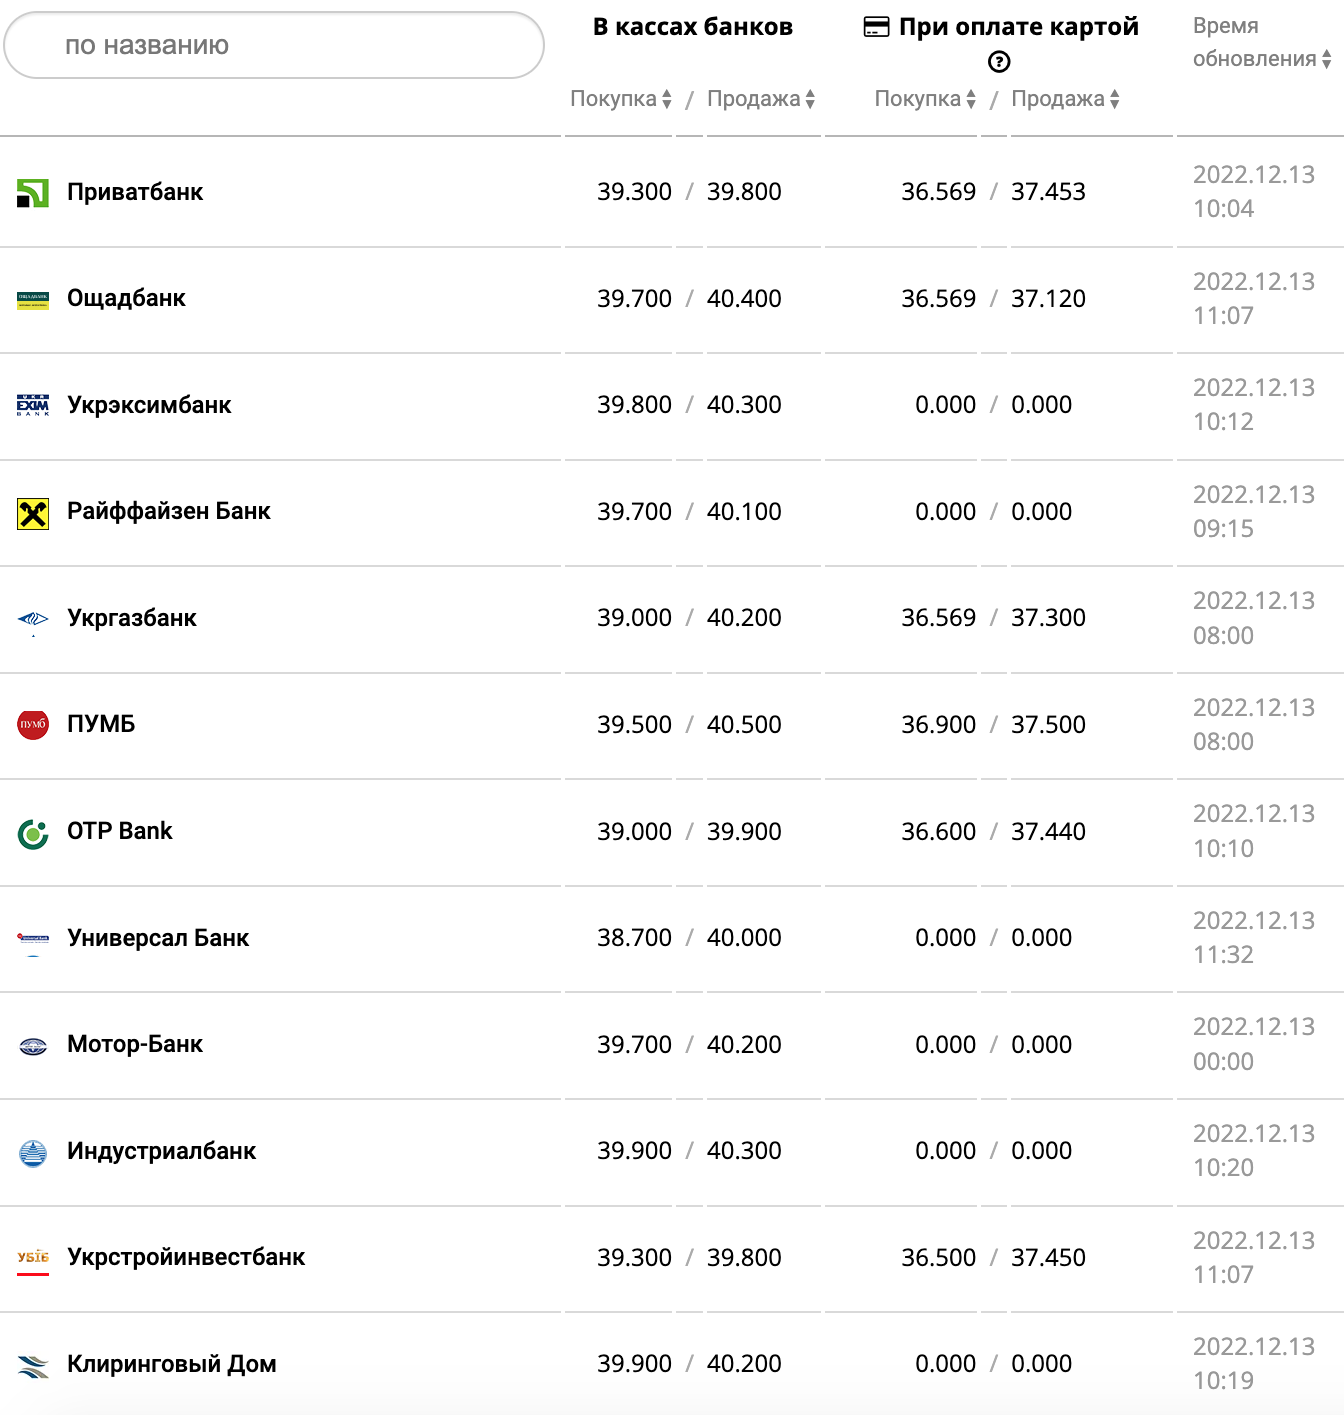Sort by card payment Покупка rate

tap(924, 99)
